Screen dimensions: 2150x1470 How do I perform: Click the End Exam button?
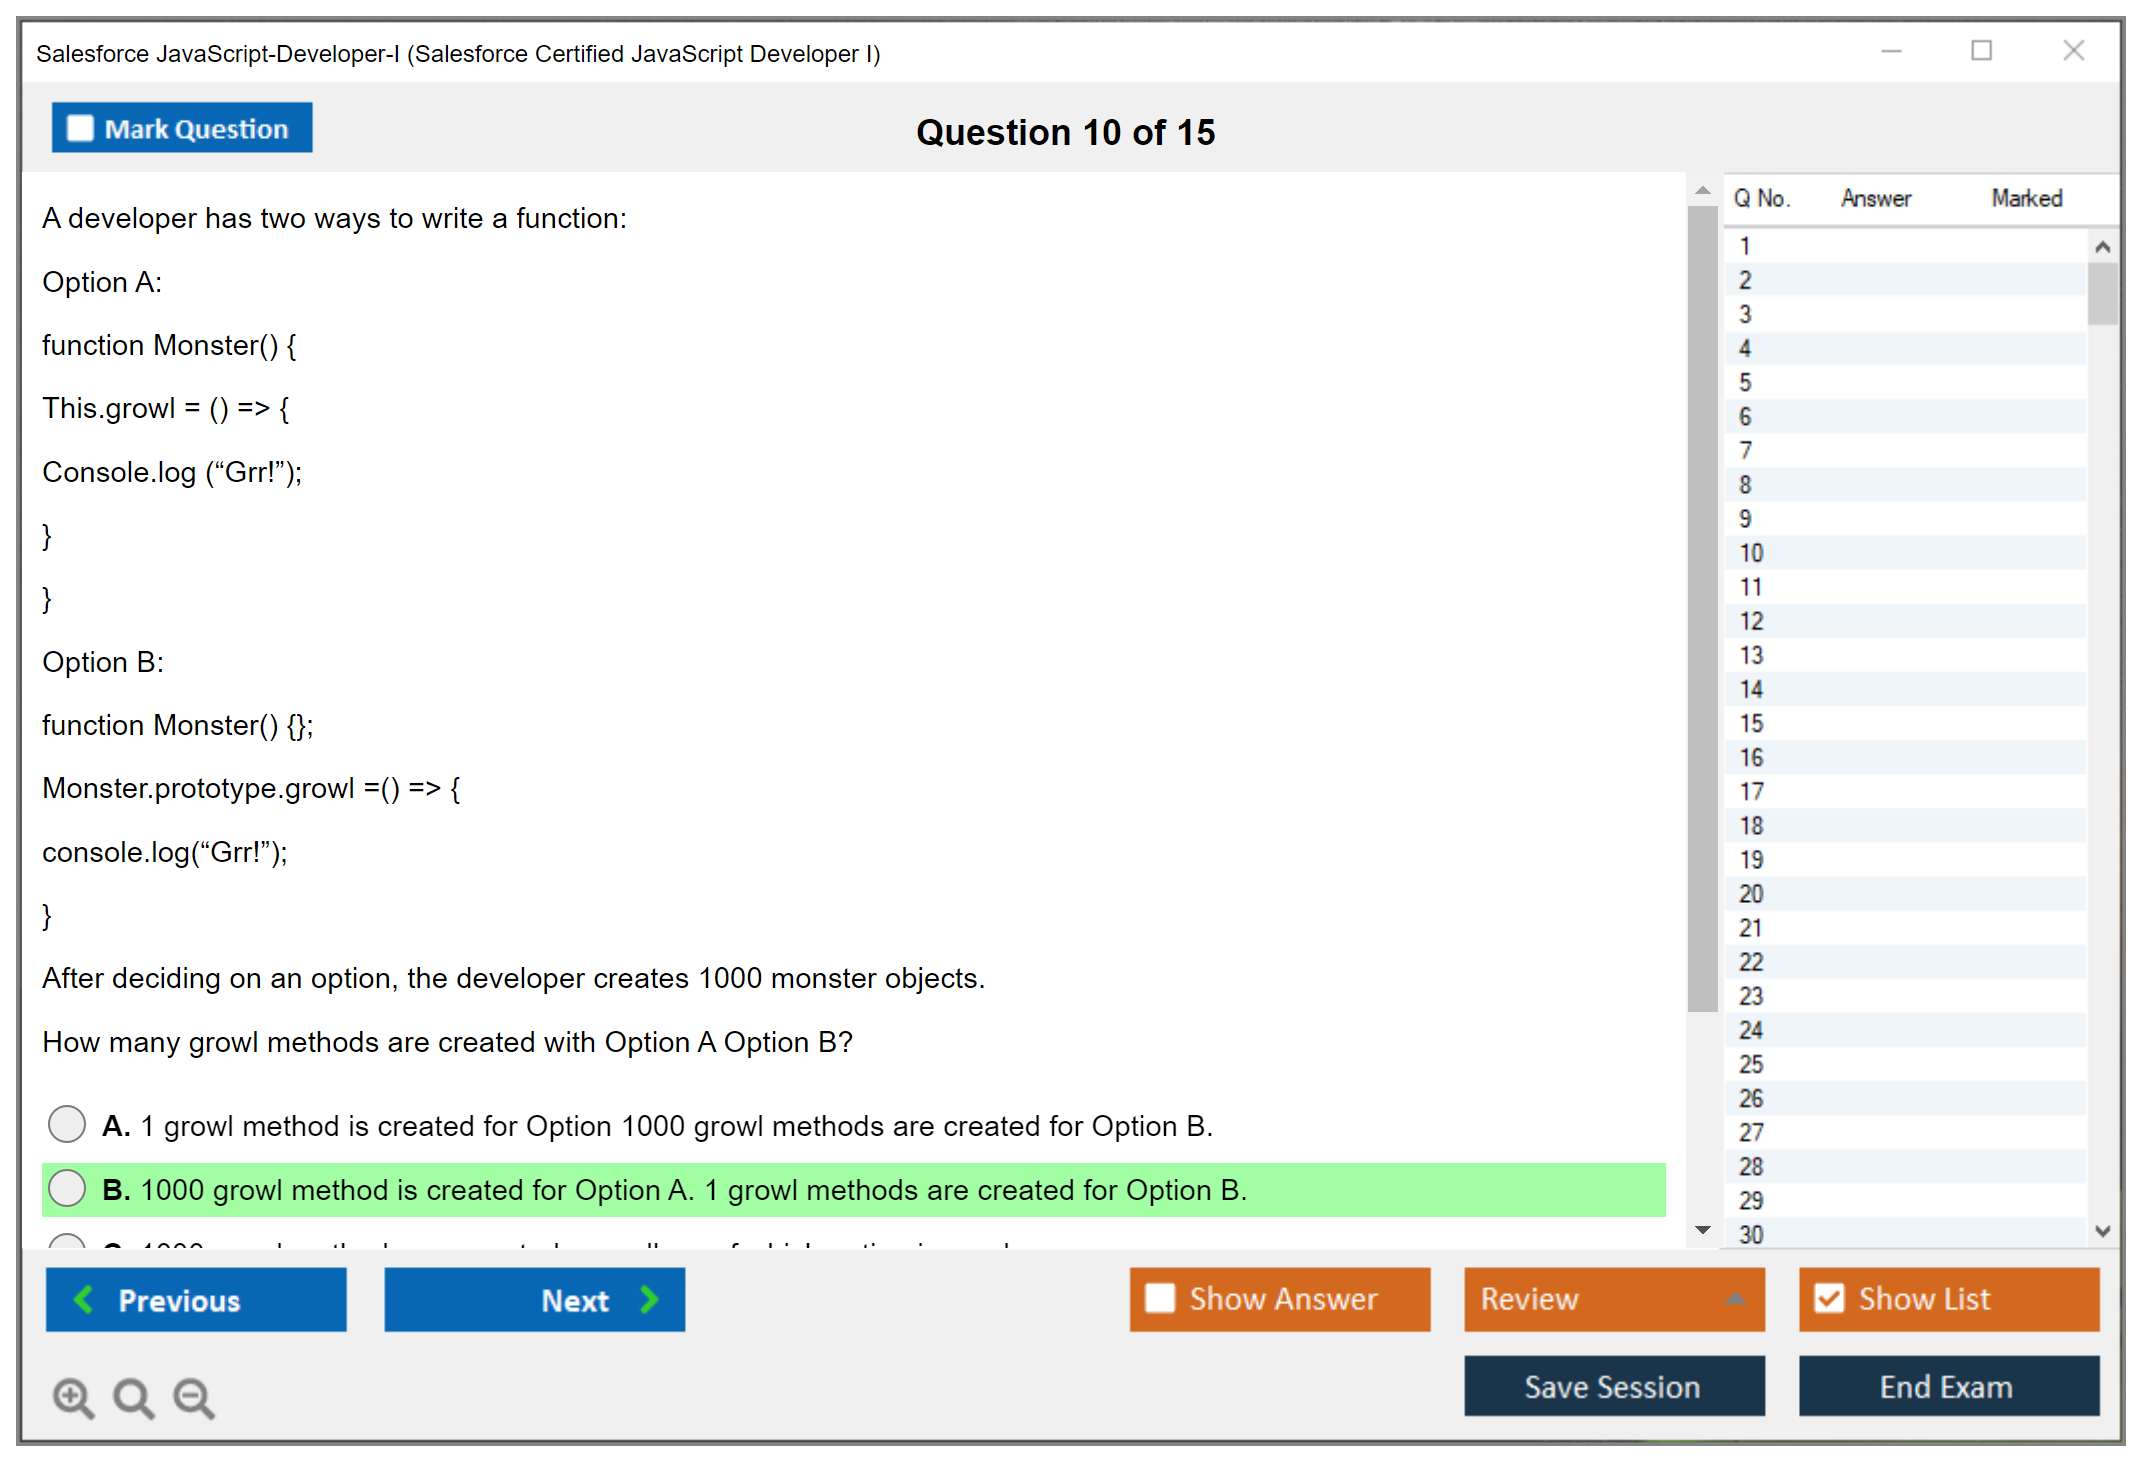(x=1947, y=1386)
